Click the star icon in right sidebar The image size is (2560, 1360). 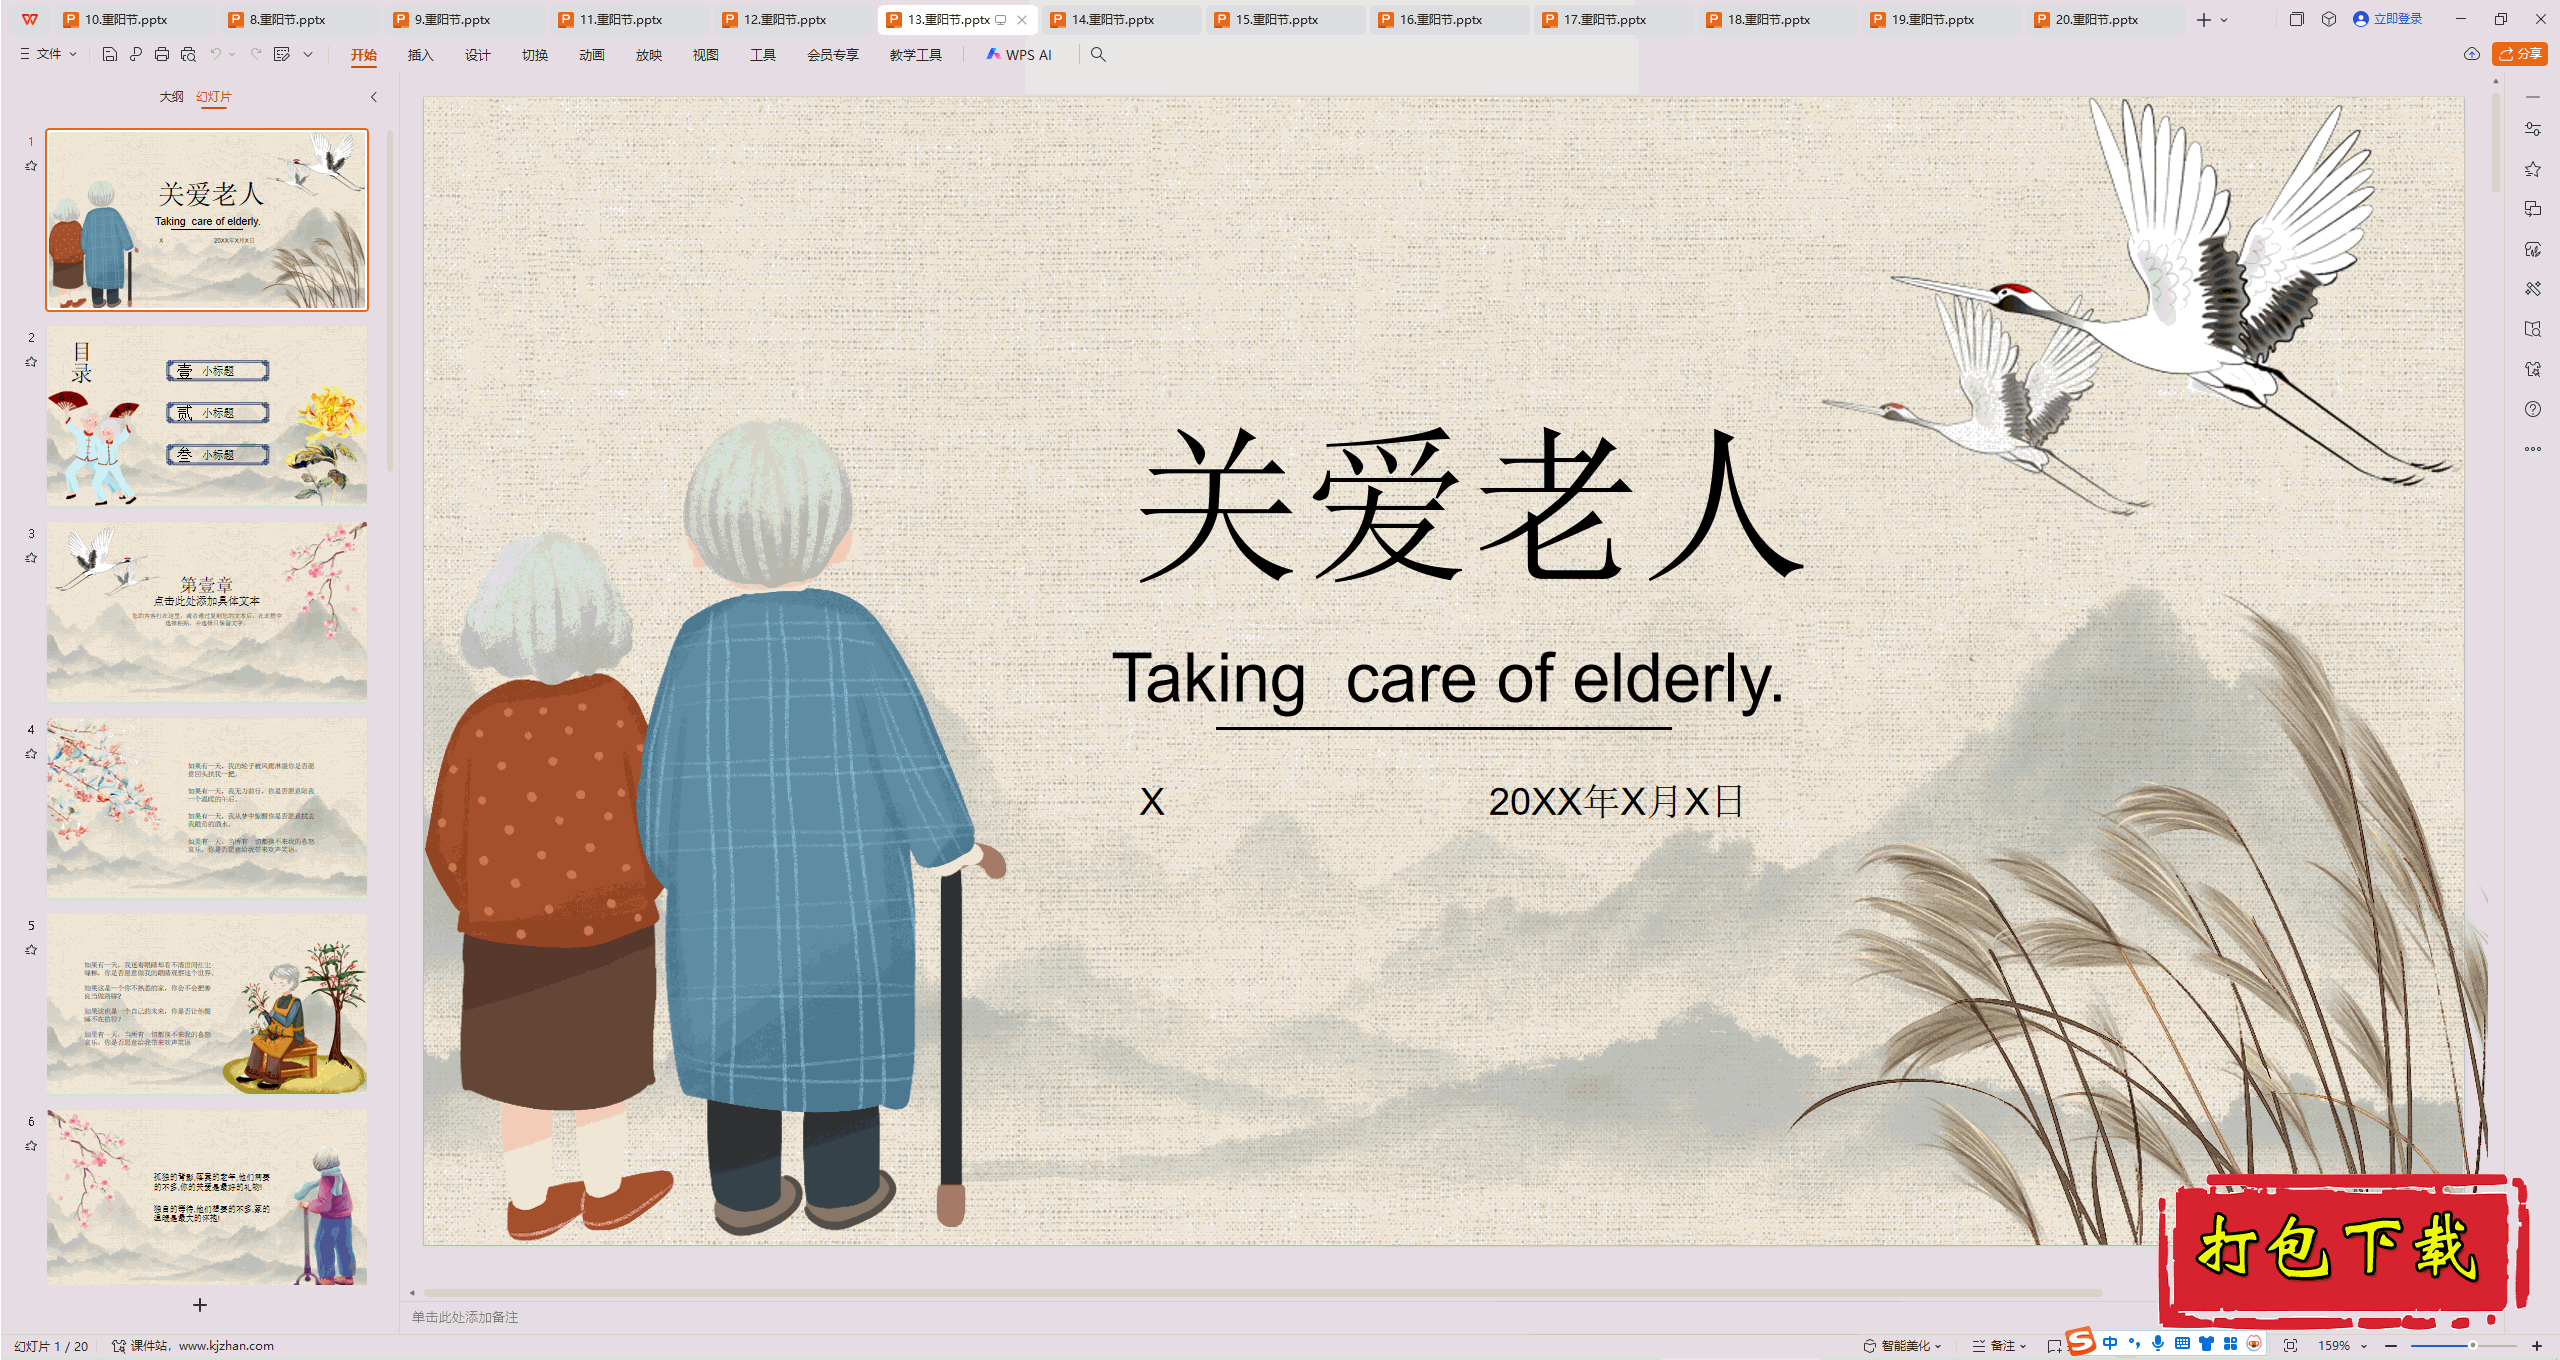[x=2533, y=169]
